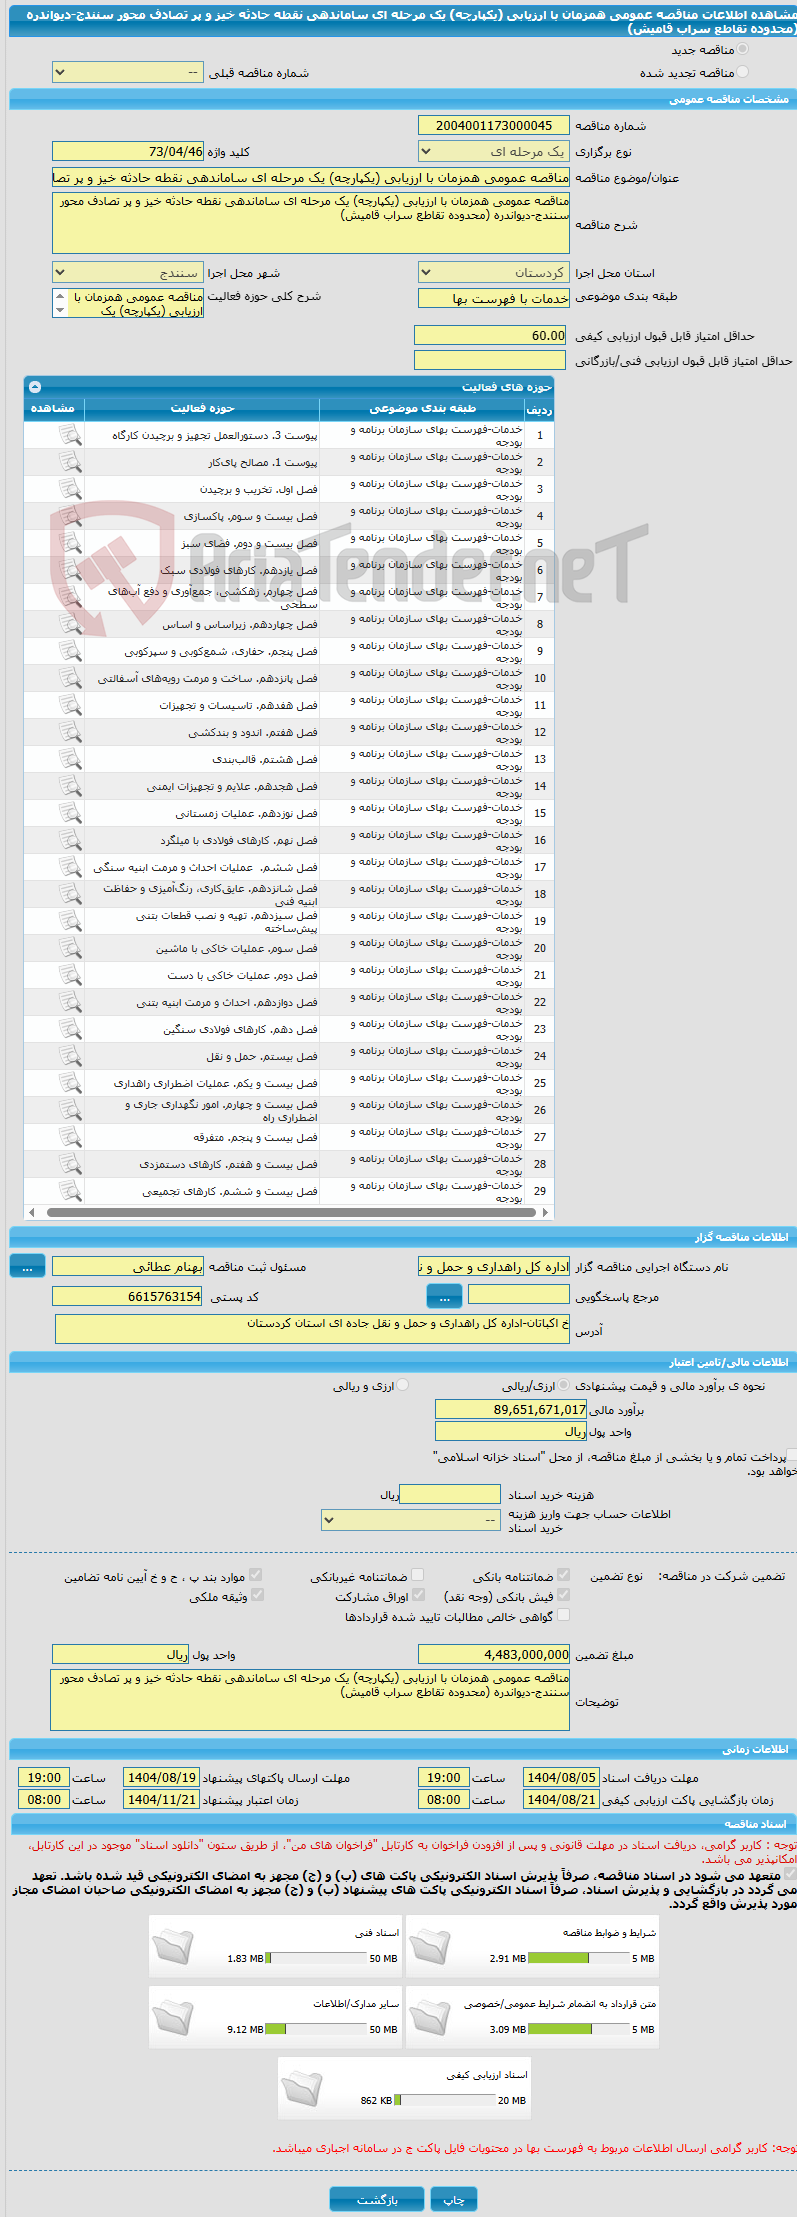Screen dimensions: 797x2217
Task: Open the شماره مناقصه قبلی dropdown
Action: pos(128,73)
